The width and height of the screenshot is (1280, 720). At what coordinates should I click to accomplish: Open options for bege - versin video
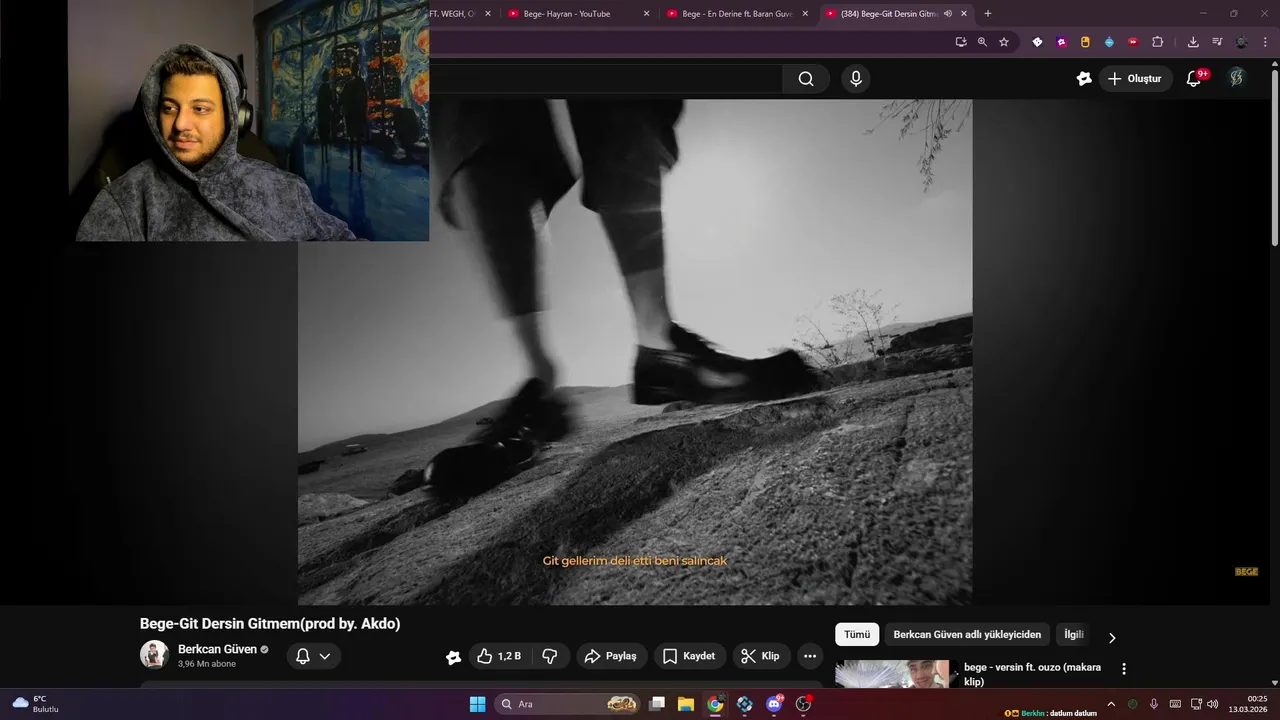pyautogui.click(x=1123, y=669)
